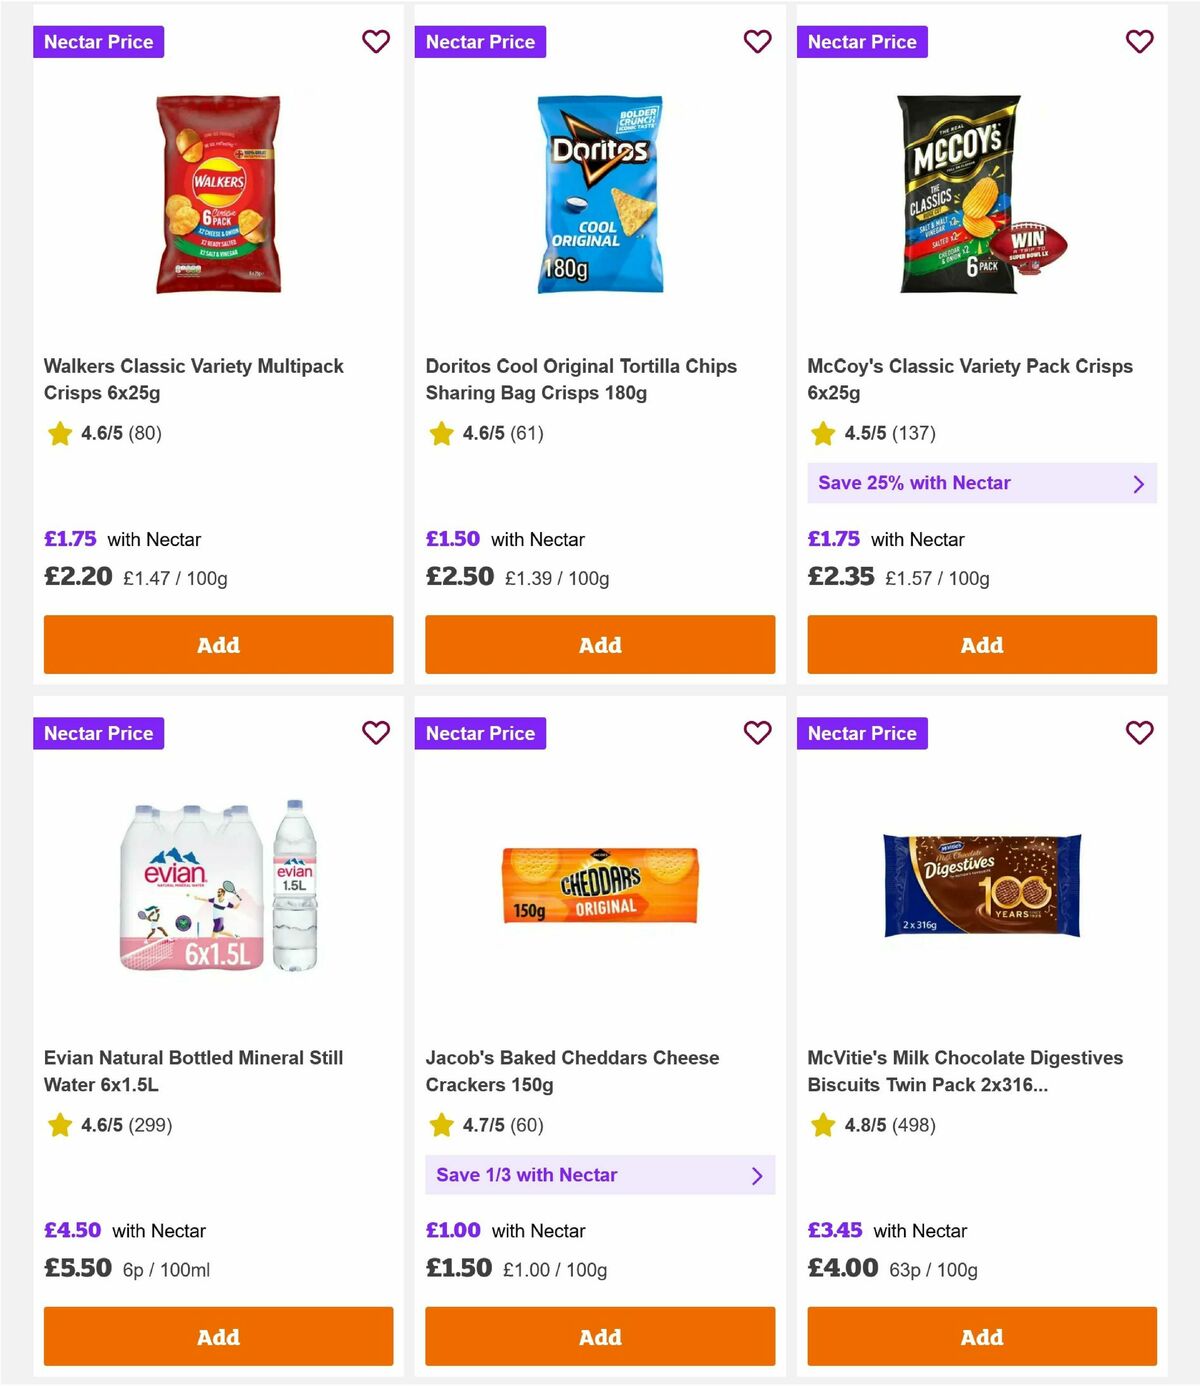Viewport: 1200px width, 1386px height.
Task: Toggle the Nectar Price badge on McCoy's
Action: point(862,42)
